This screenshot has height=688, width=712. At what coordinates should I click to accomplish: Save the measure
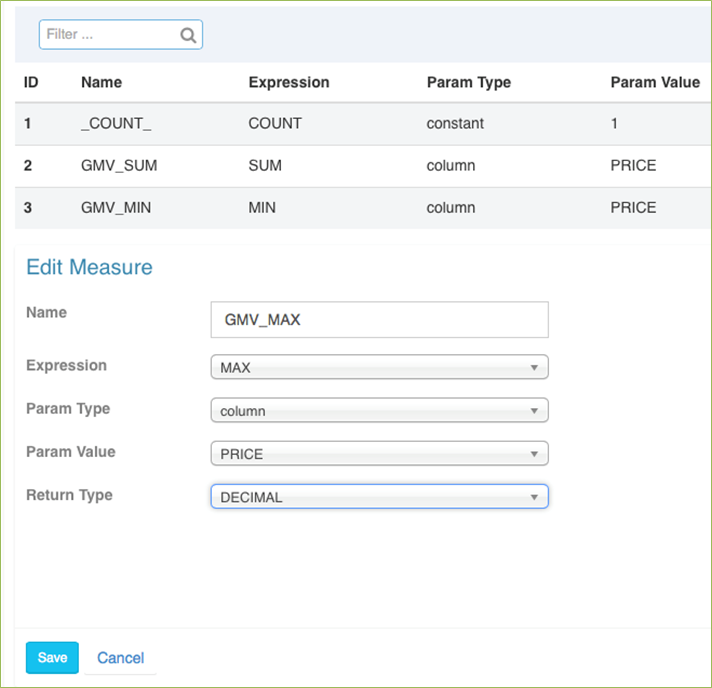(52, 658)
